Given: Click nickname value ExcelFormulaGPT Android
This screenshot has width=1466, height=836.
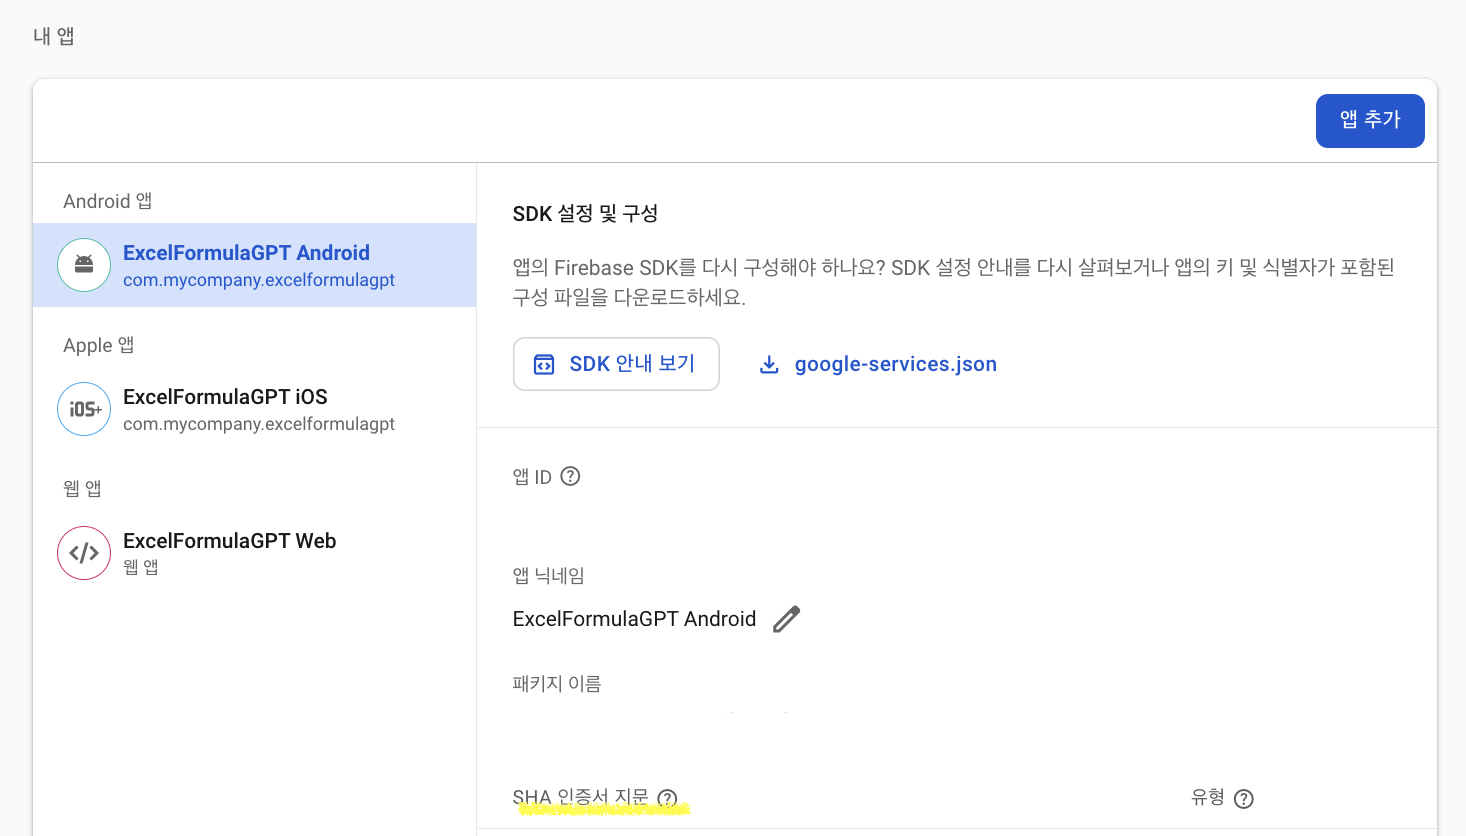Looking at the screenshot, I should pyautogui.click(x=634, y=619).
